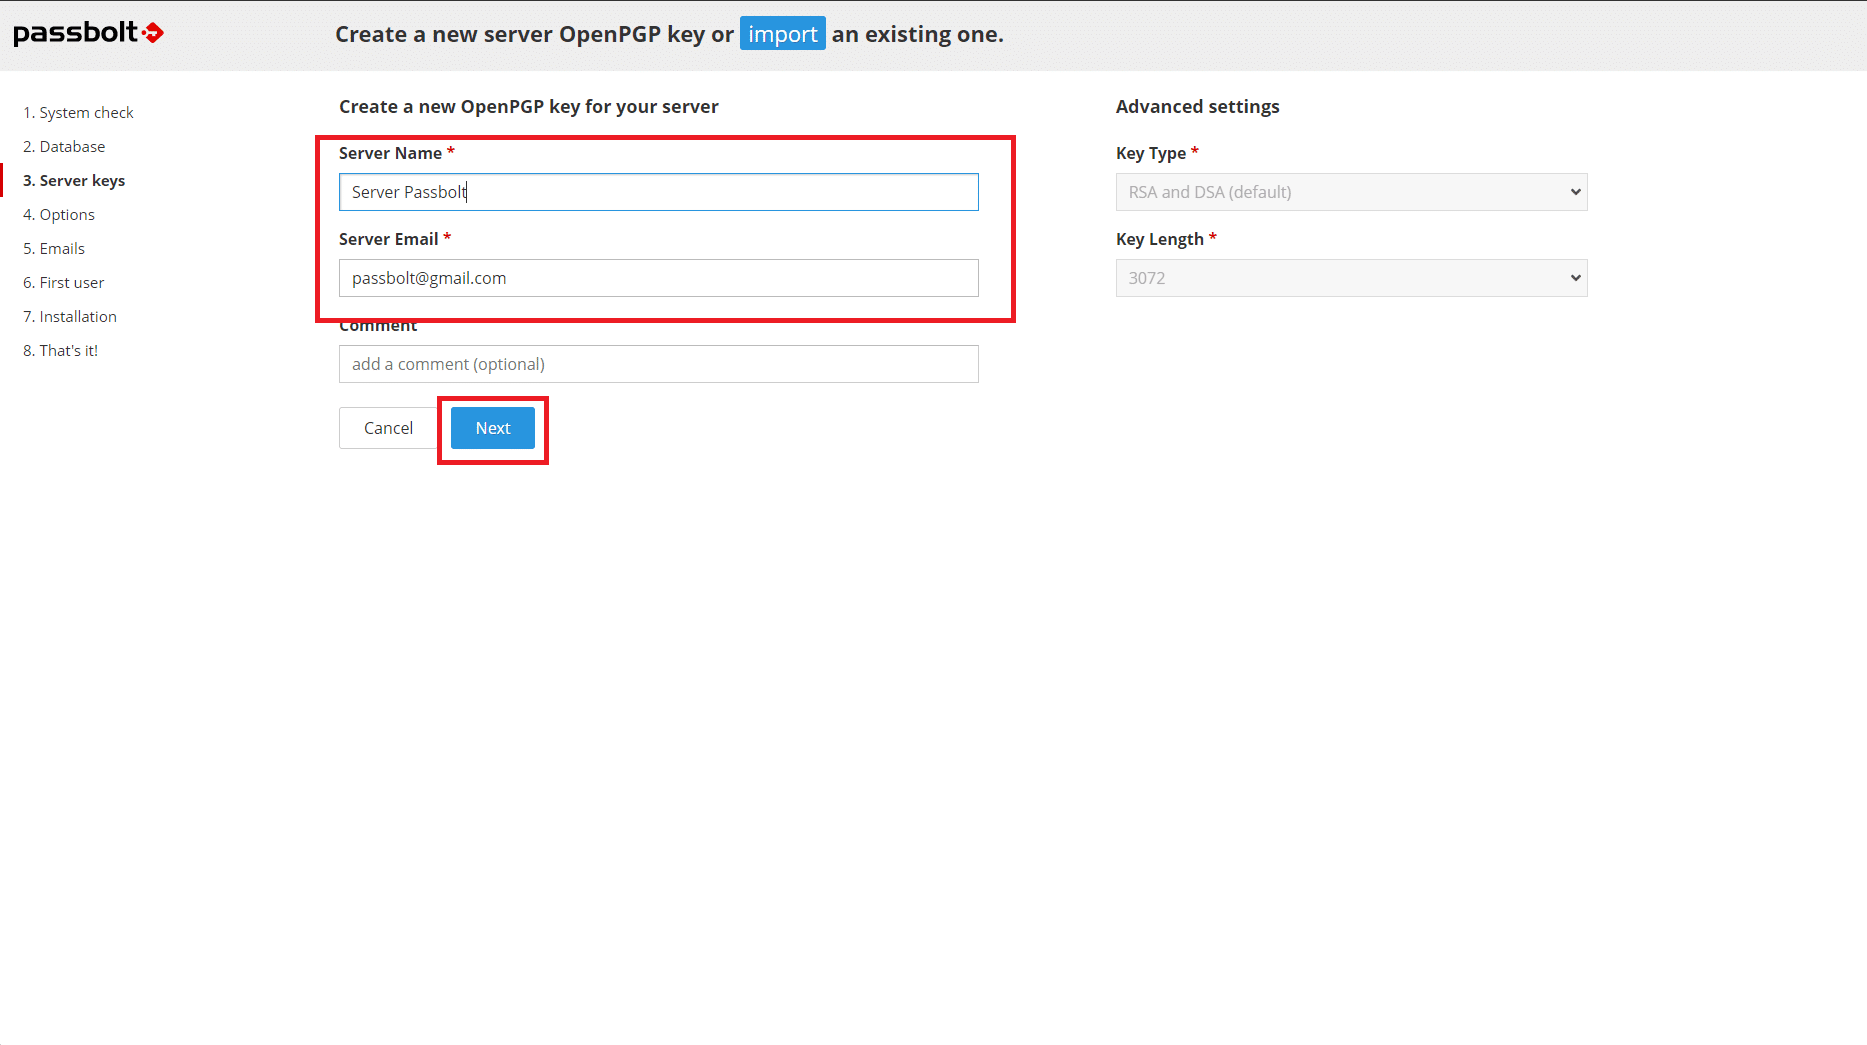
Task: Click the import link in header
Action: point(782,34)
